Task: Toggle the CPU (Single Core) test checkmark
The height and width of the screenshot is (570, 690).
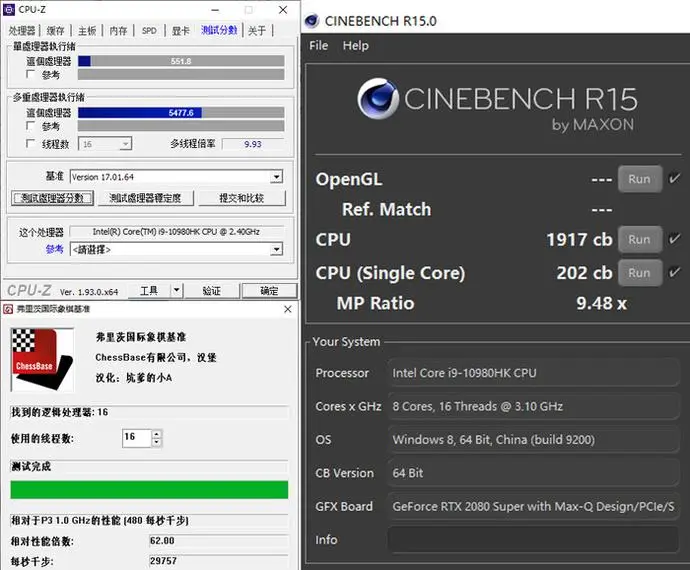Action: [x=674, y=272]
